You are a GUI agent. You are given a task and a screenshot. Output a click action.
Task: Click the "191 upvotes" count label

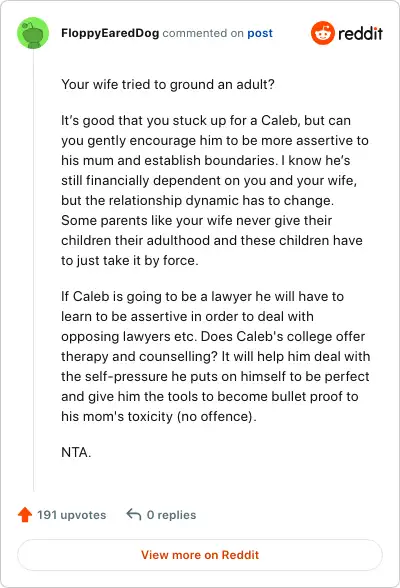tap(71, 515)
